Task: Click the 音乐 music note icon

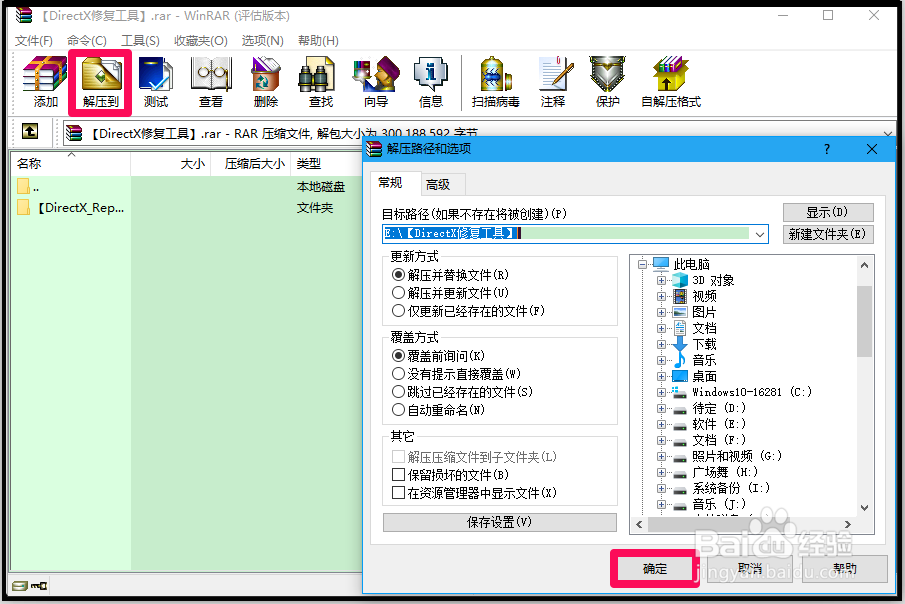Action: pyautogui.click(x=680, y=360)
